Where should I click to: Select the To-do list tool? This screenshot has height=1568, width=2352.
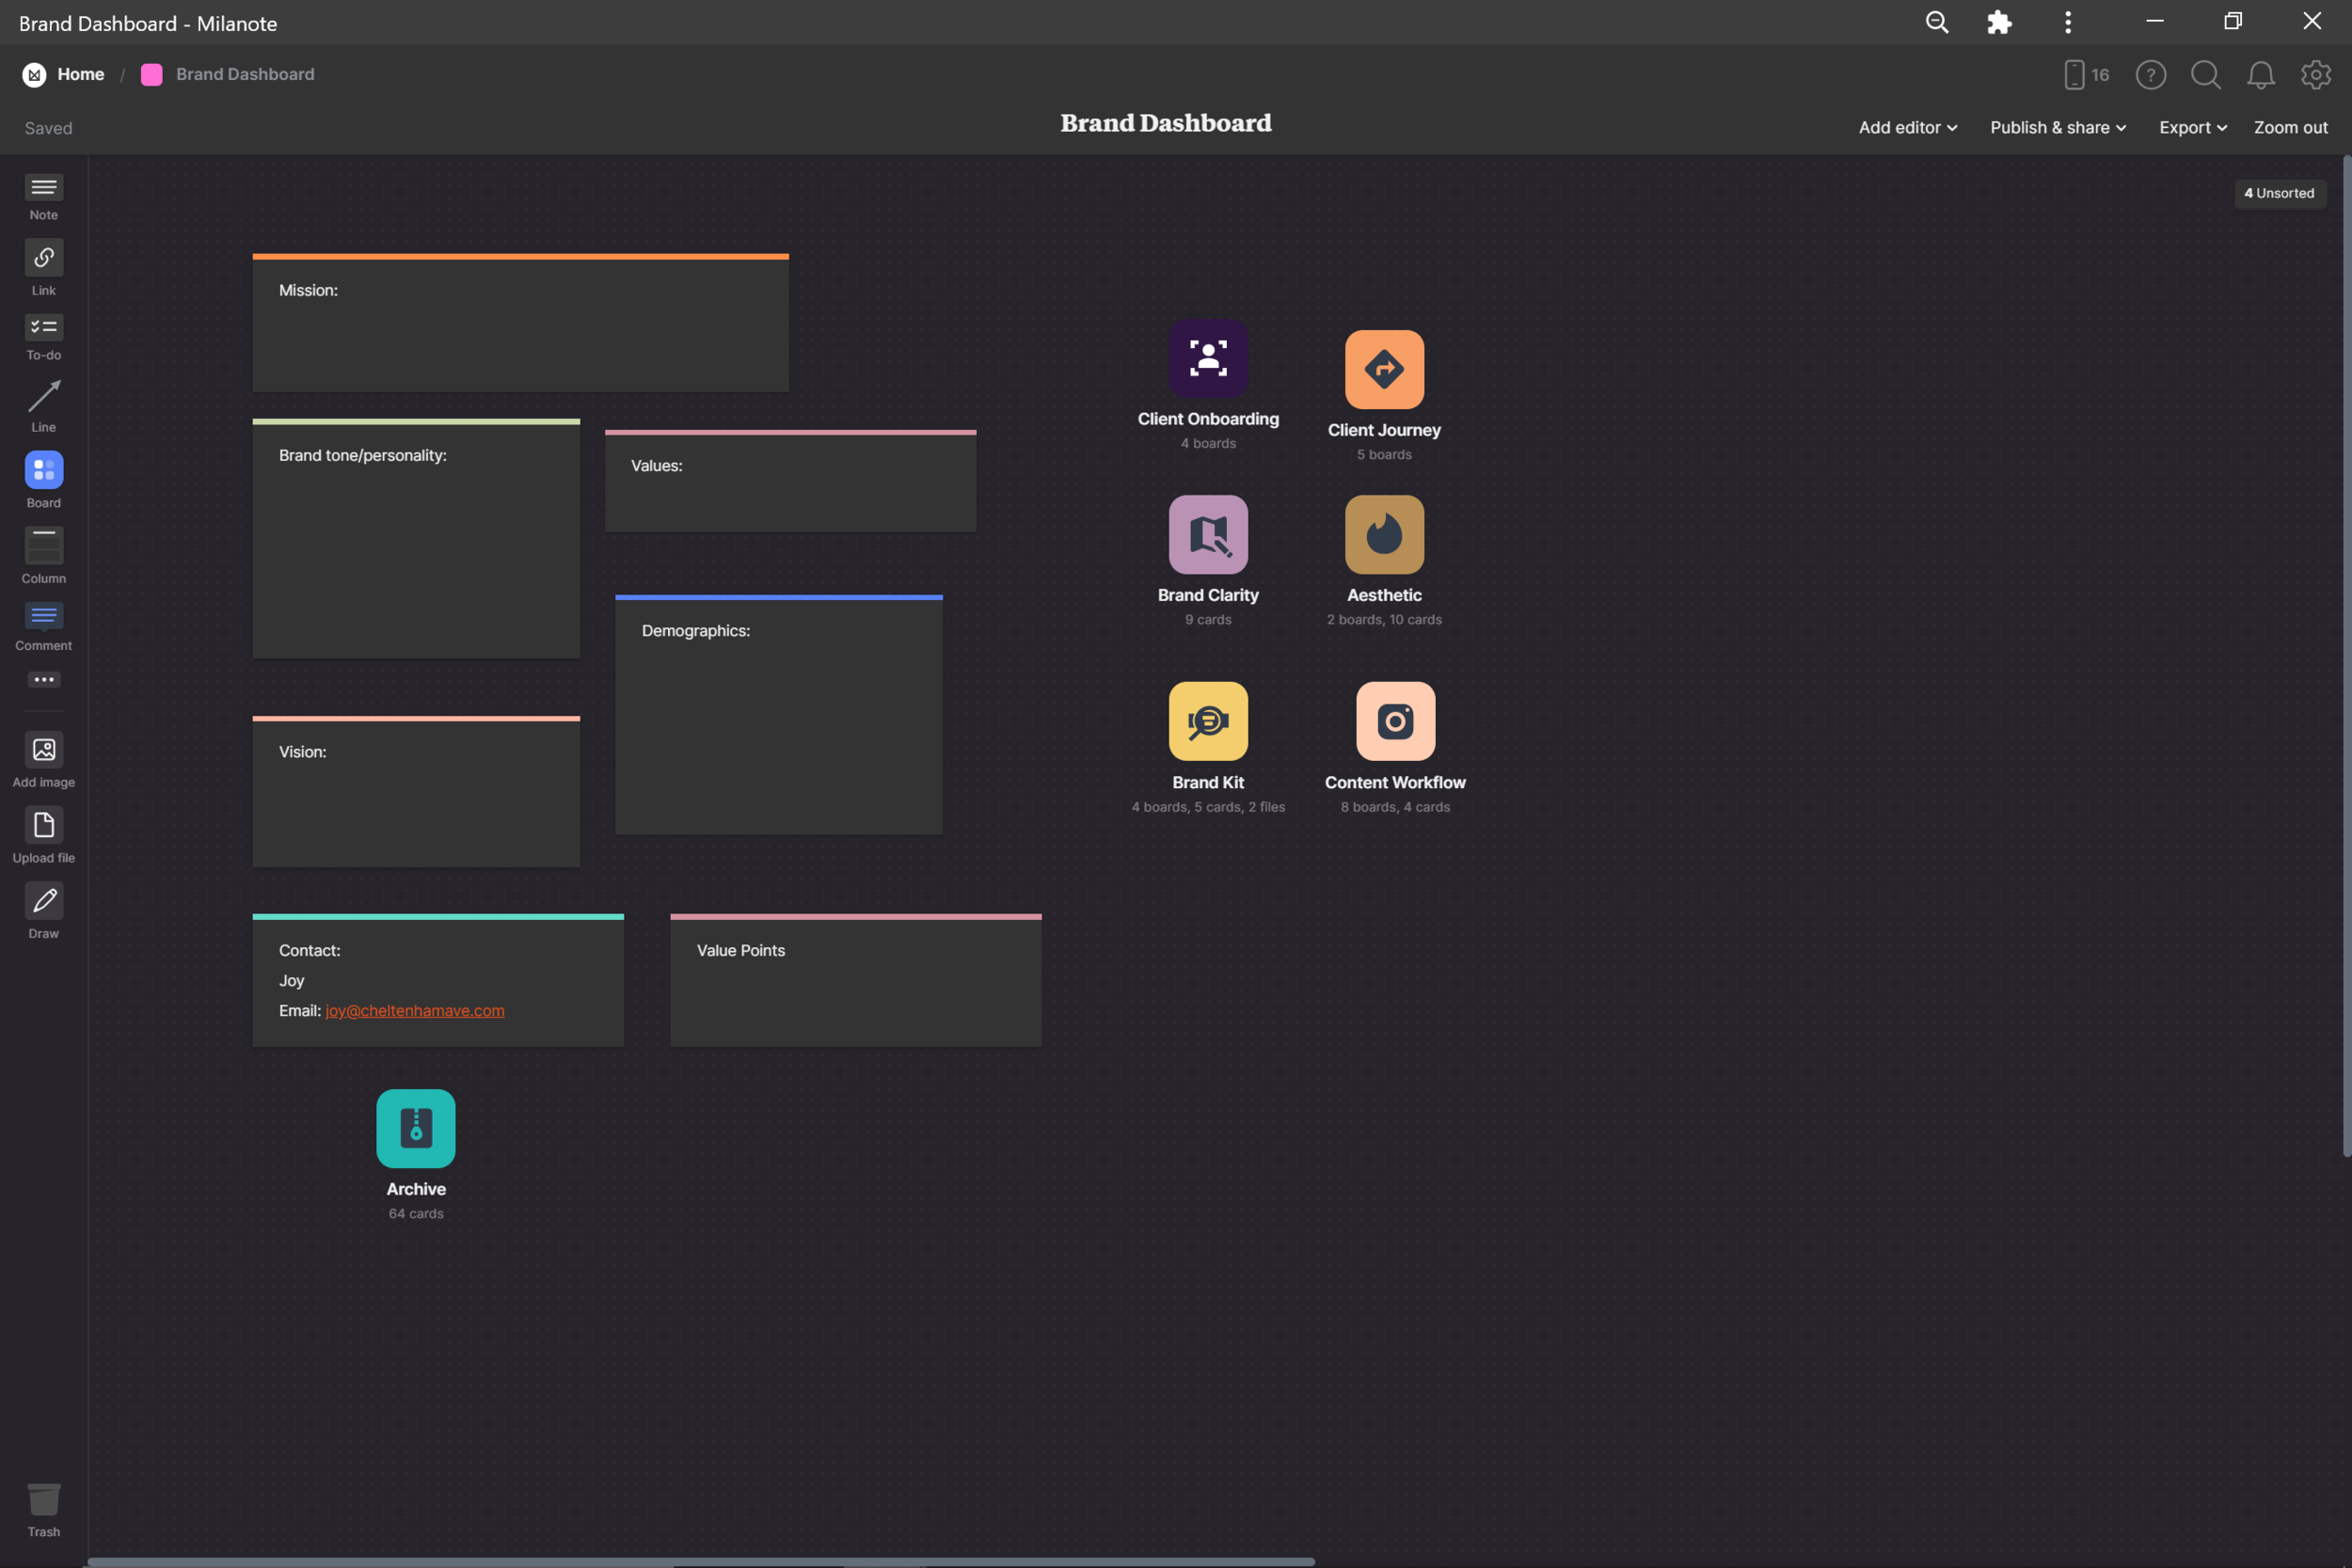click(44, 328)
